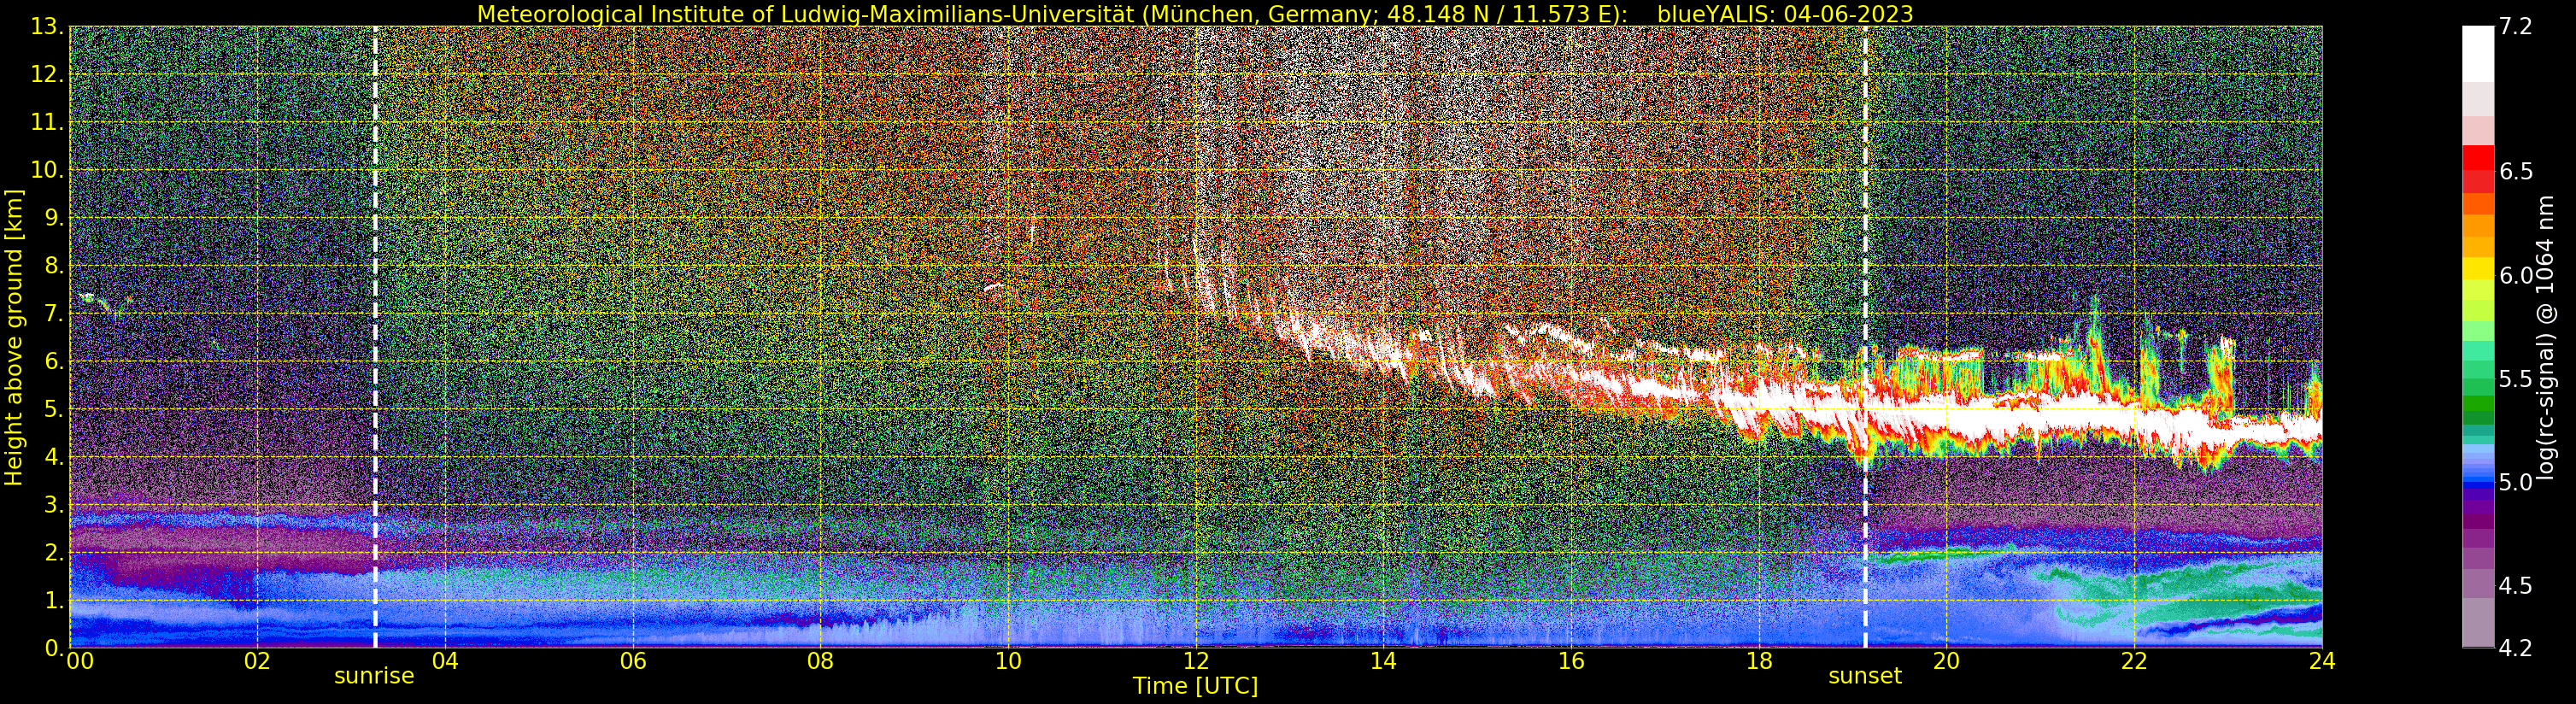
Task: Click the height axis tick label '2.'
Action: (x=54, y=553)
